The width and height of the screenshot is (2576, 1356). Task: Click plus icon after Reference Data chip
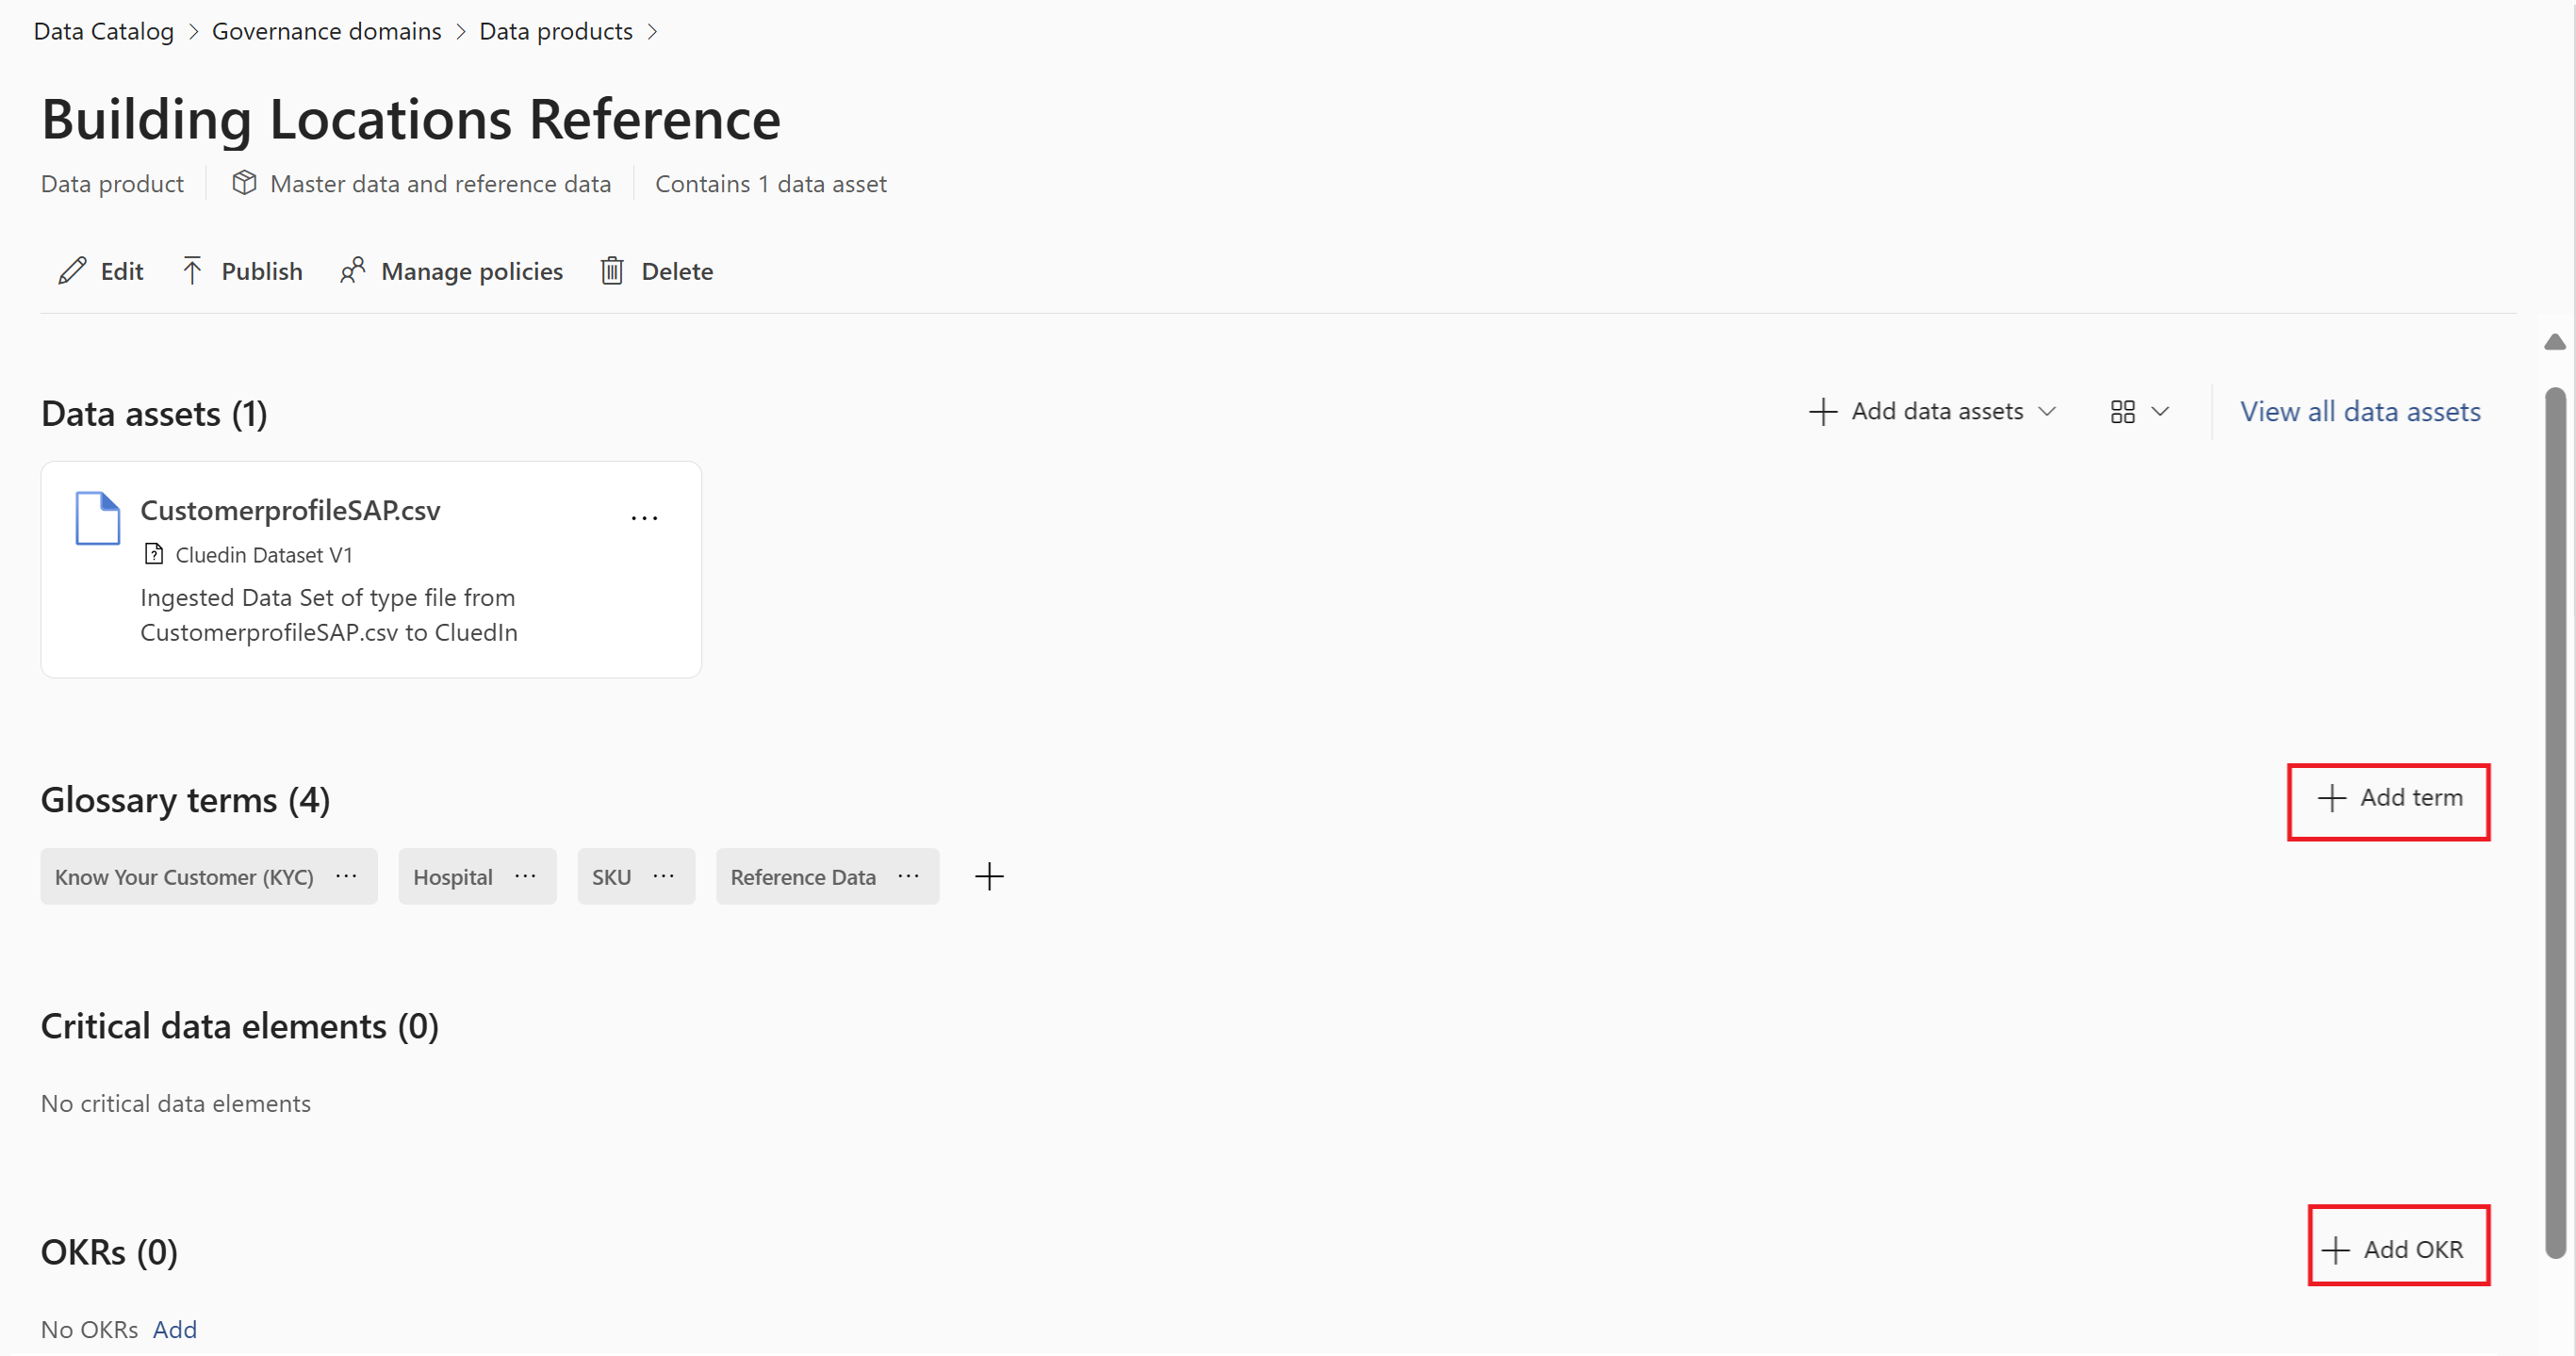(989, 877)
